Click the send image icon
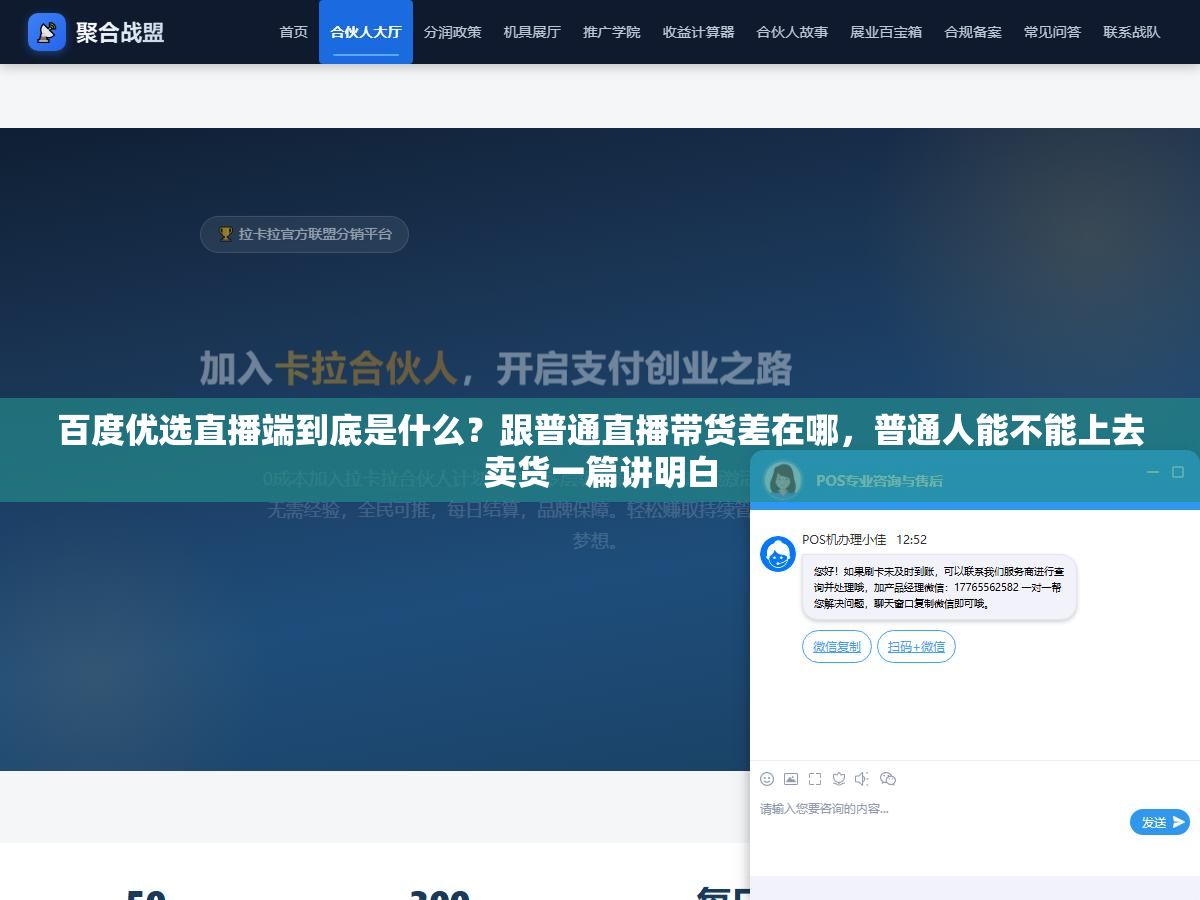Image resolution: width=1200 pixels, height=900 pixels. click(x=791, y=779)
